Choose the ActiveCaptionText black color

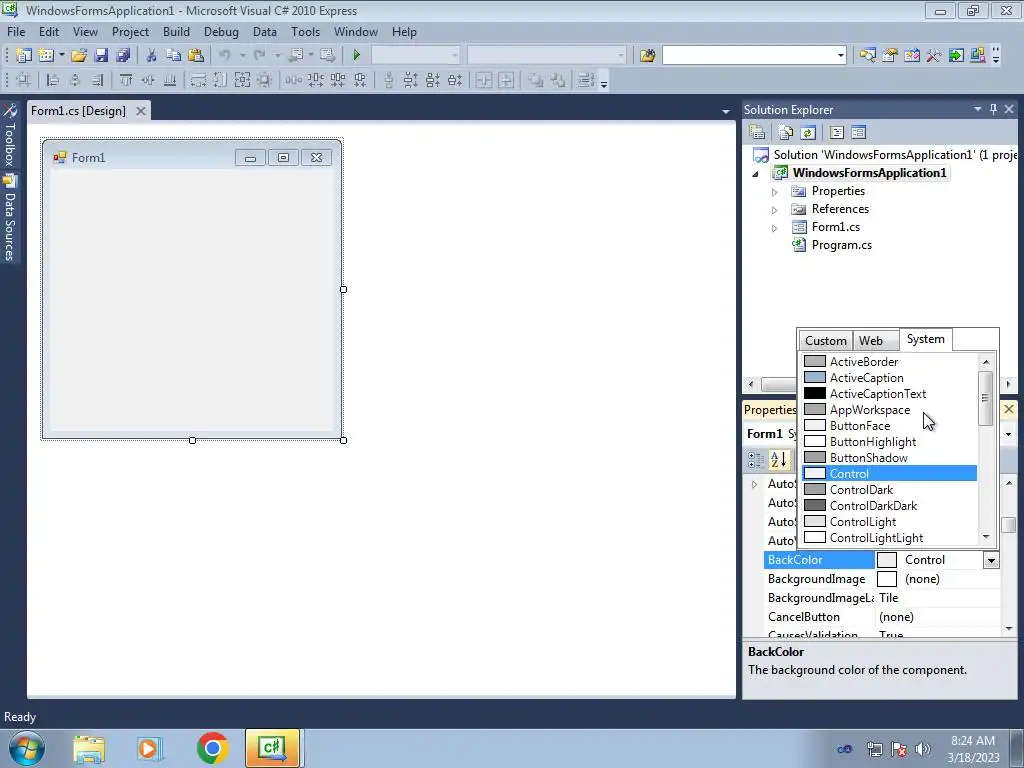[889, 394]
